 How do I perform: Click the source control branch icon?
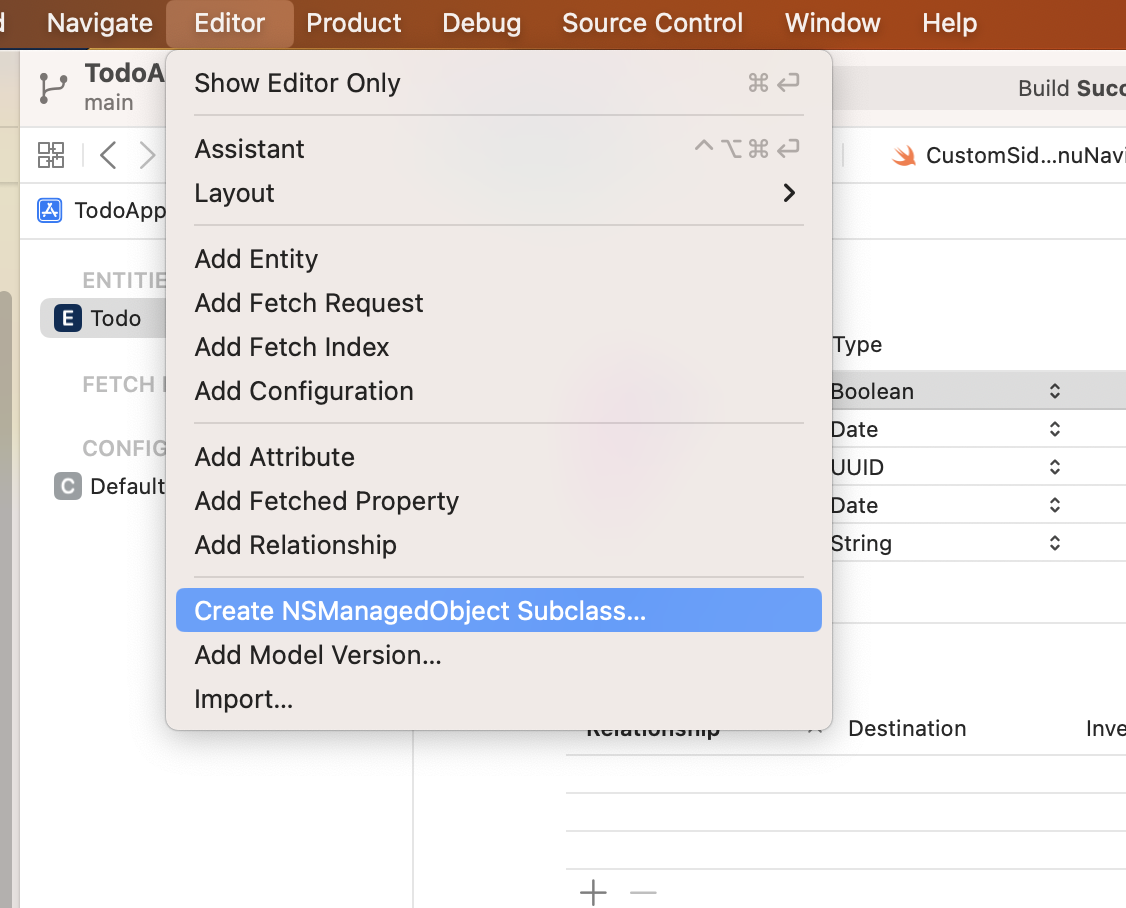click(x=53, y=88)
